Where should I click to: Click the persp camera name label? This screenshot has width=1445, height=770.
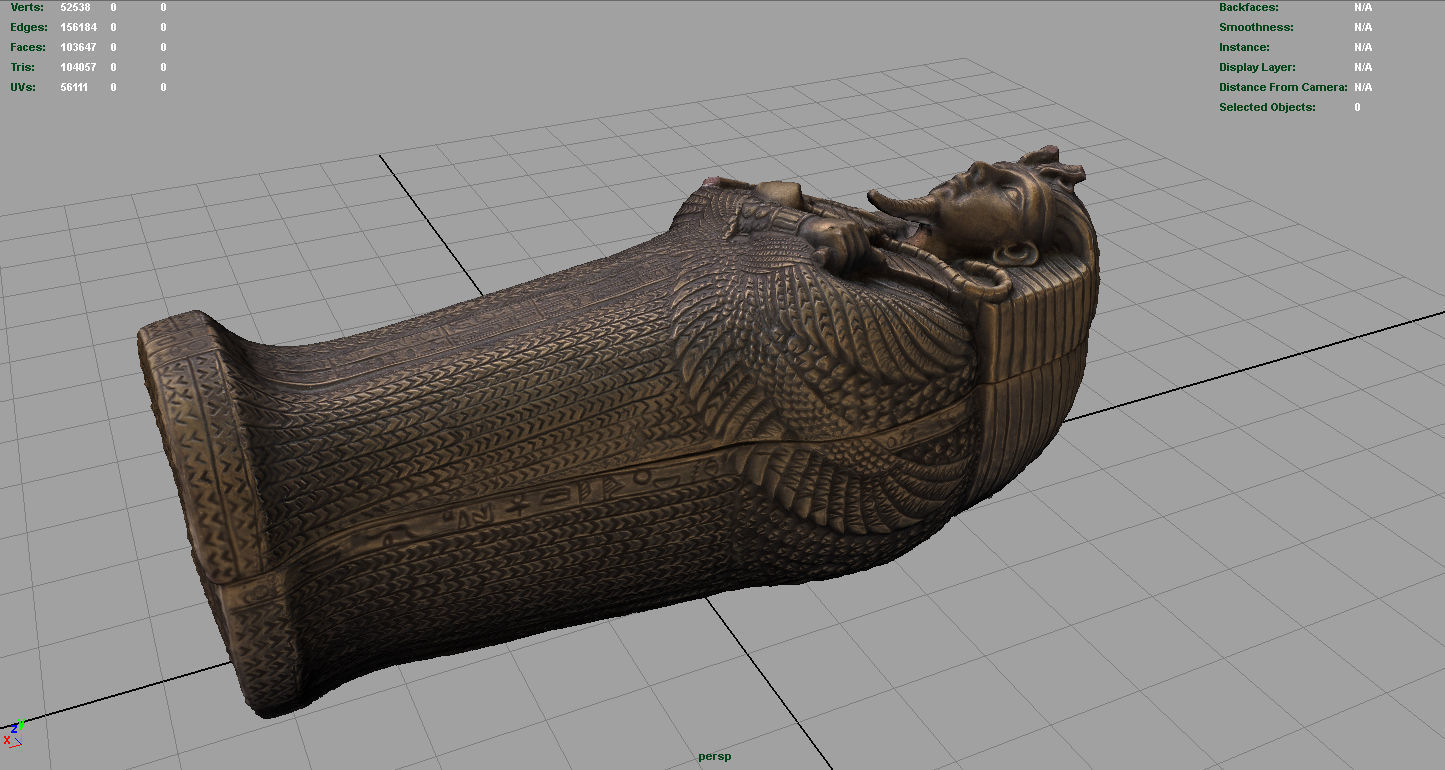(x=715, y=757)
